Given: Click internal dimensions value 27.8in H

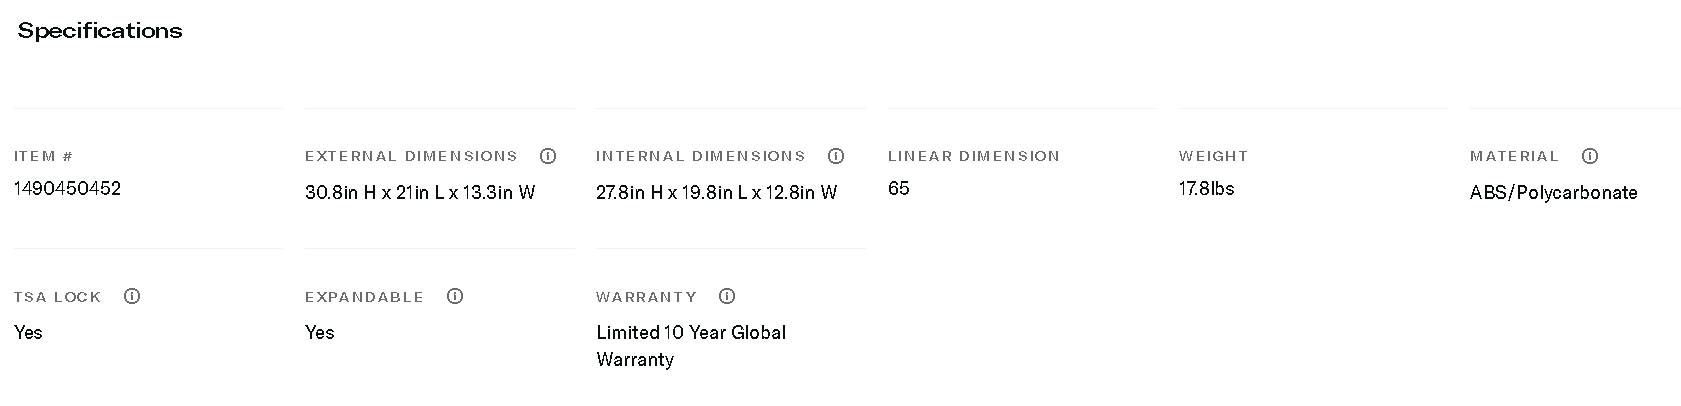Looking at the screenshot, I should 716,193.
